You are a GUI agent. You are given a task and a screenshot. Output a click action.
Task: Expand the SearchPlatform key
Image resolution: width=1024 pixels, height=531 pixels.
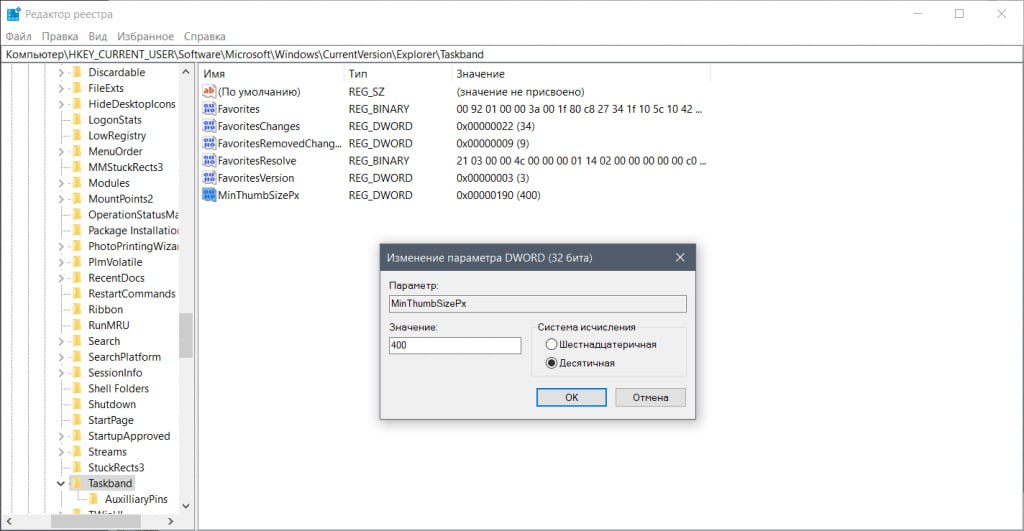pyautogui.click(x=61, y=357)
